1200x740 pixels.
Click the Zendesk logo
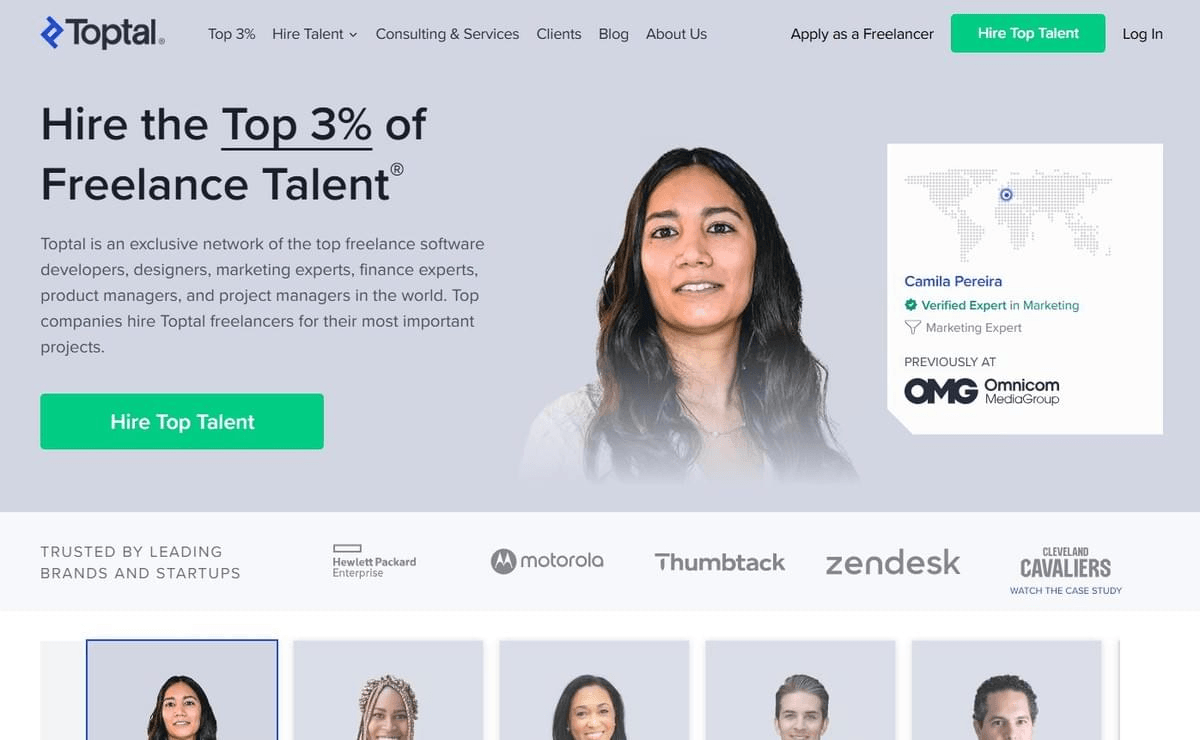(893, 562)
